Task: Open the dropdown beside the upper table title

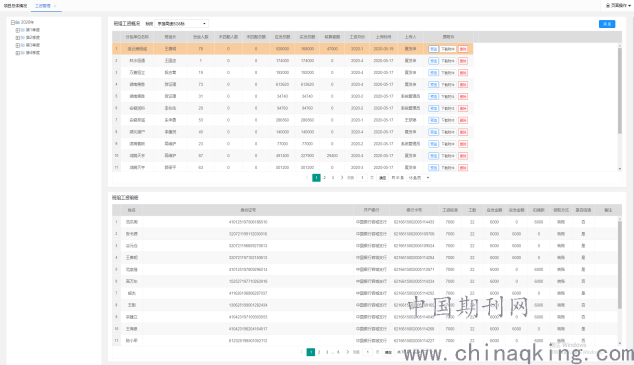Action: click(x=182, y=24)
